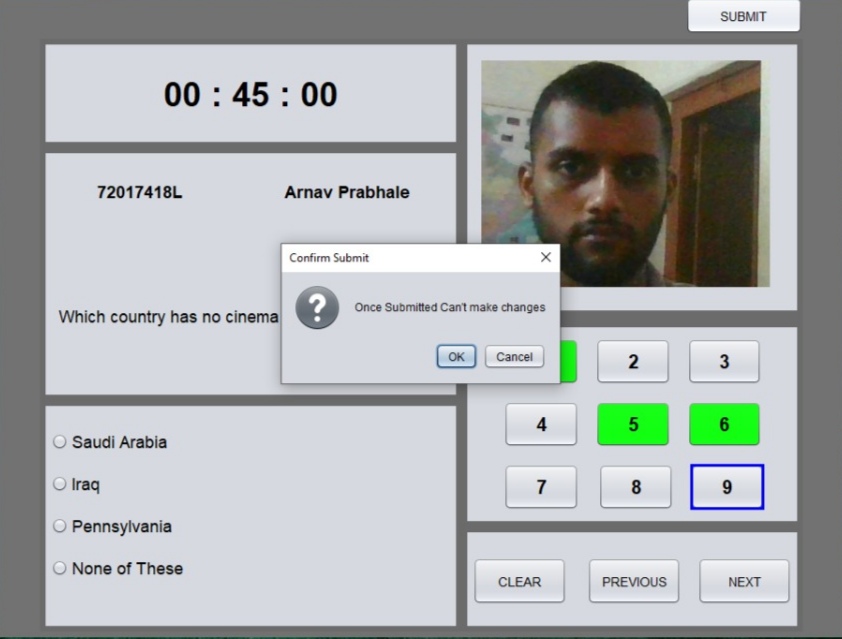This screenshot has width=842, height=639.
Task: Click OK to confirm submission
Action: tap(455, 356)
